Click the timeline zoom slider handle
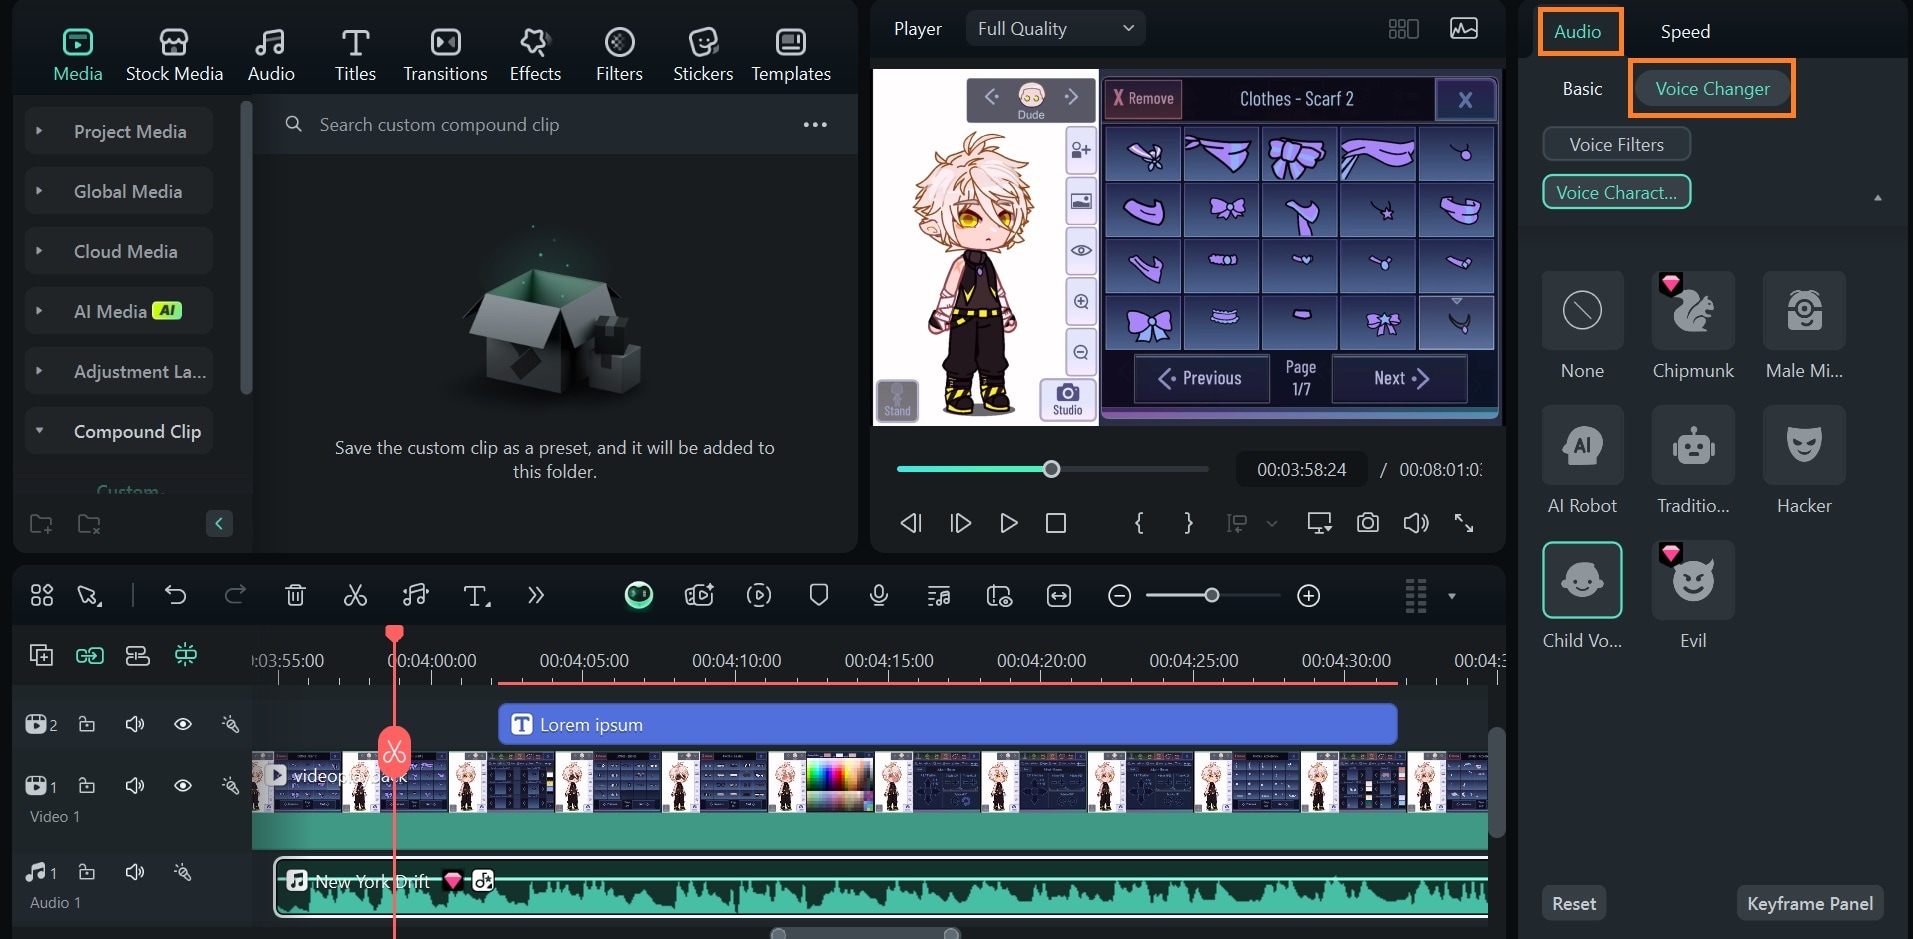The width and height of the screenshot is (1913, 939). coord(1212,596)
